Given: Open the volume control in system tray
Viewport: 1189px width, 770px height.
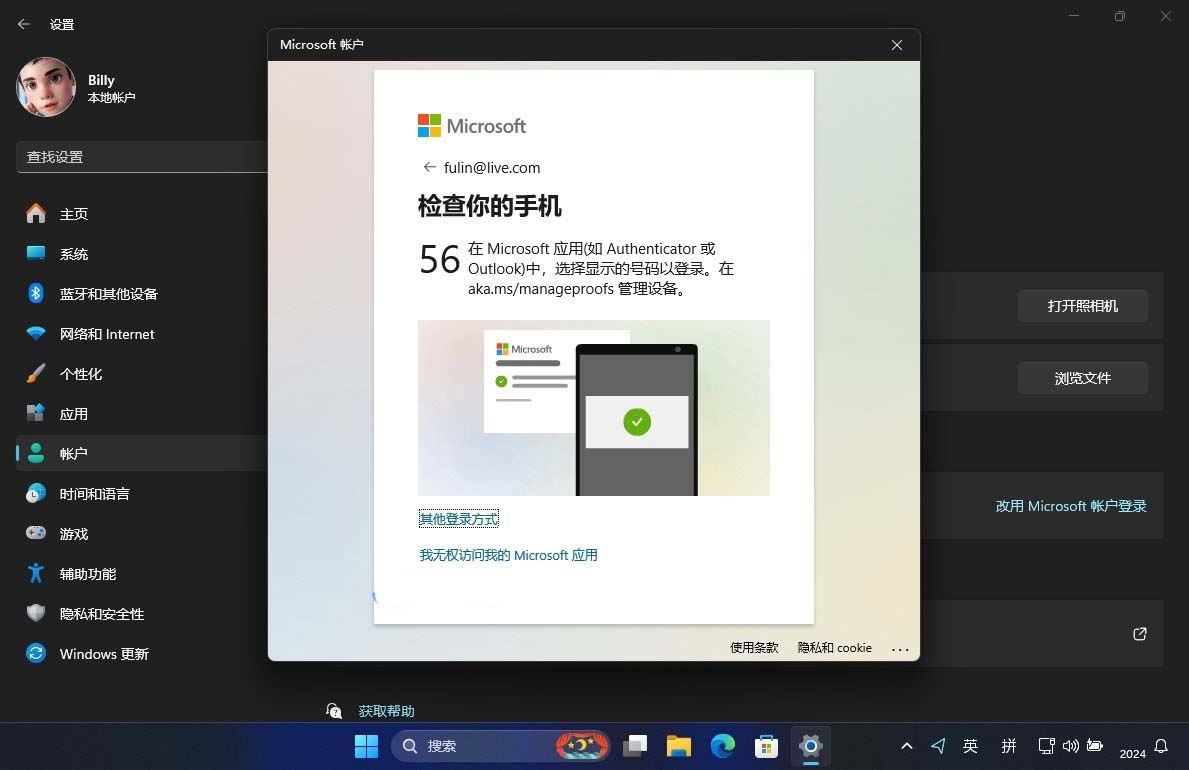Looking at the screenshot, I should [x=1070, y=746].
